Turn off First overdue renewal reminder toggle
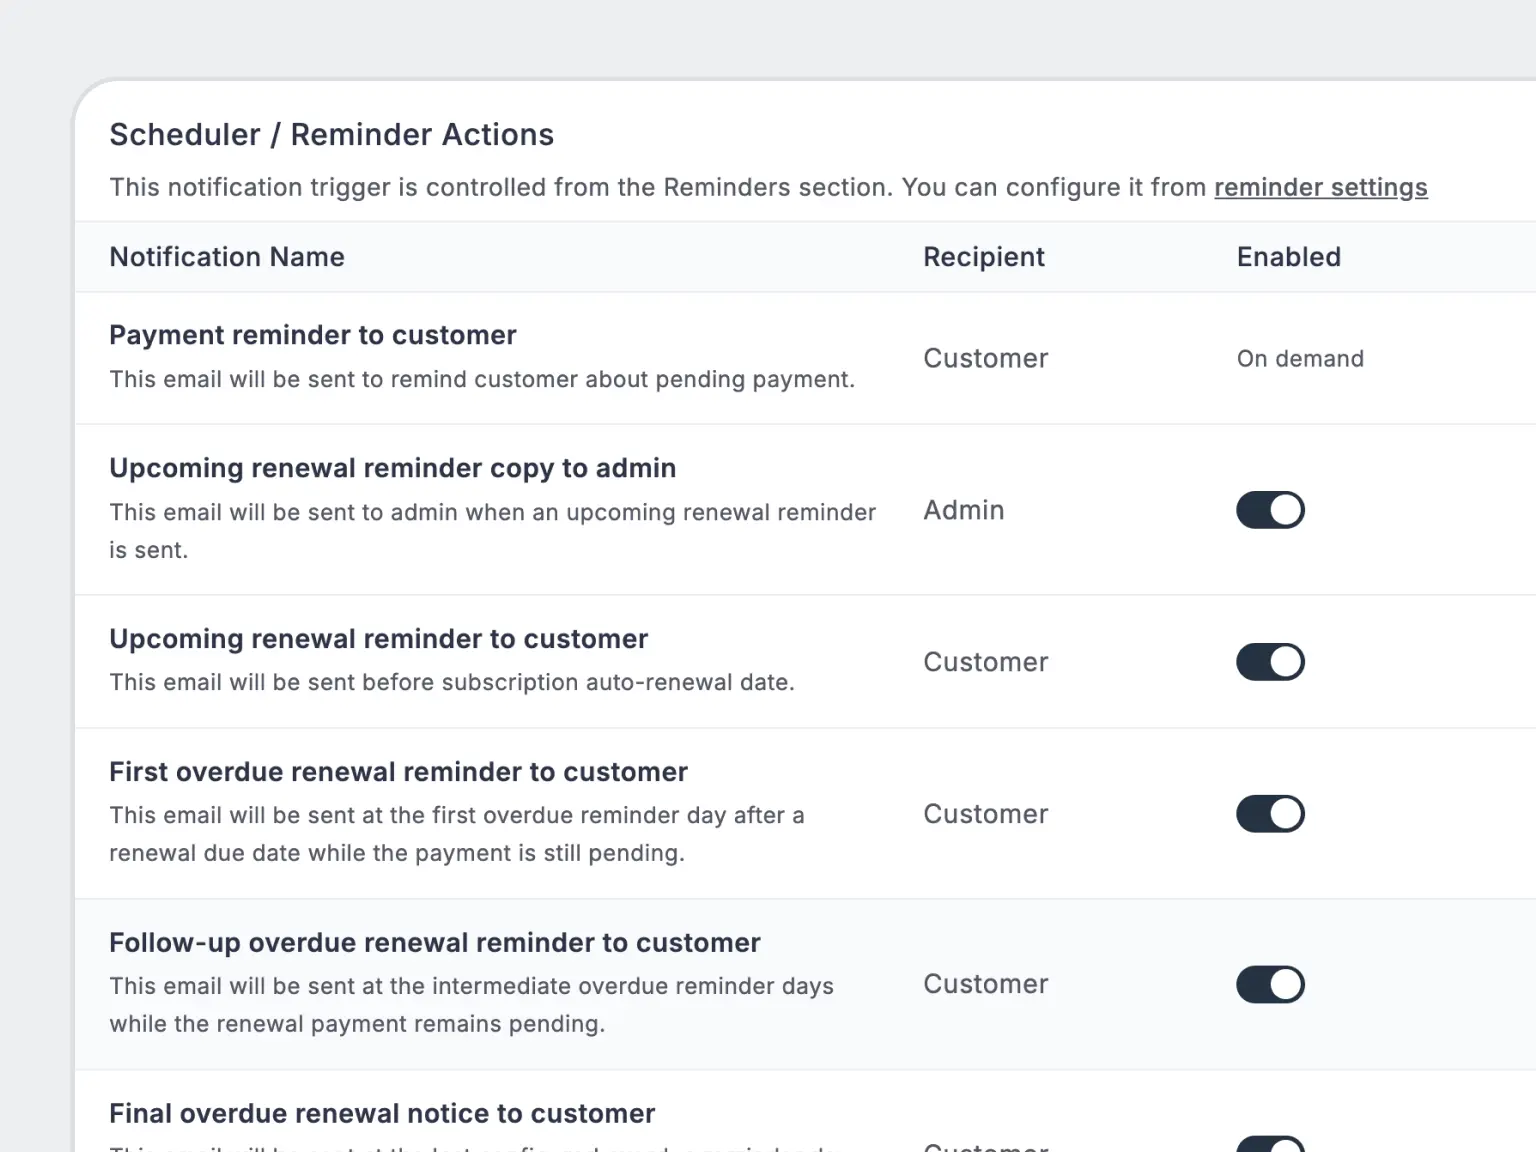This screenshot has width=1536, height=1152. [x=1270, y=814]
